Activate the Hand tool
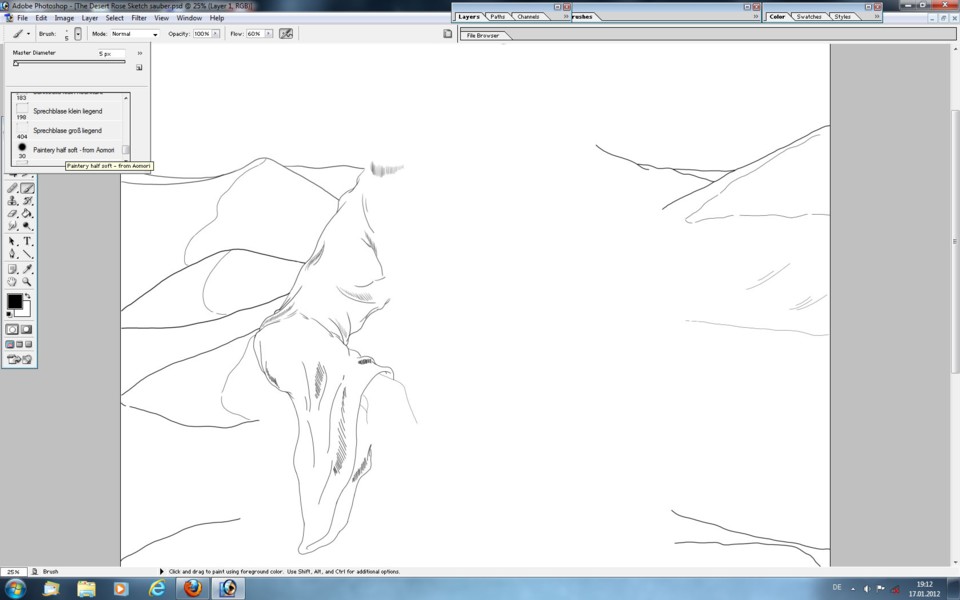This screenshot has width=960, height=600. tap(12, 282)
